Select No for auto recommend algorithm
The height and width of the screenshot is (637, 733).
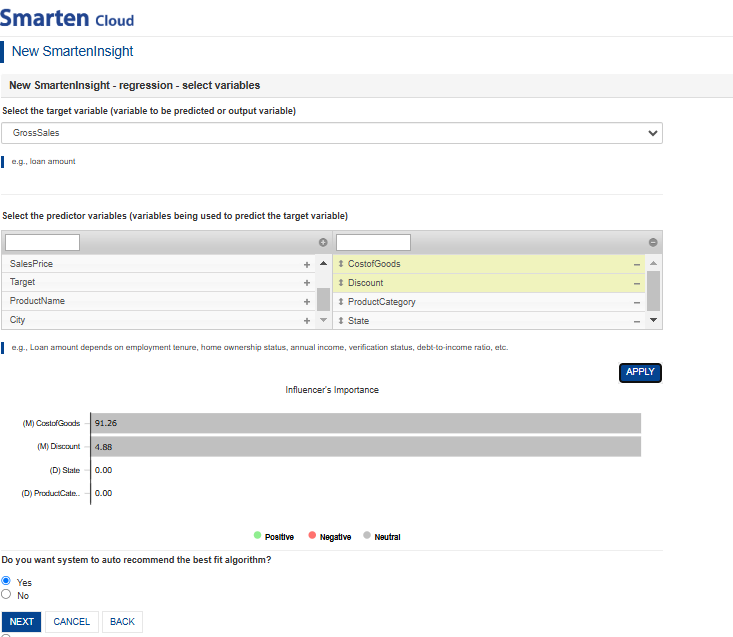point(6,594)
